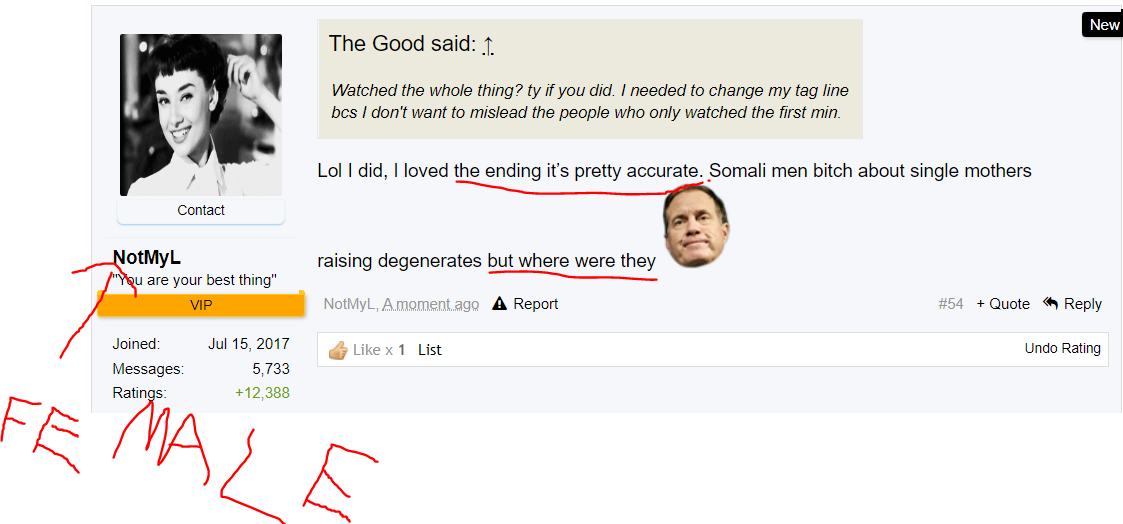This screenshot has height=524, width=1123.
Task: Click the Reply arrow icon
Action: pos(1050,303)
